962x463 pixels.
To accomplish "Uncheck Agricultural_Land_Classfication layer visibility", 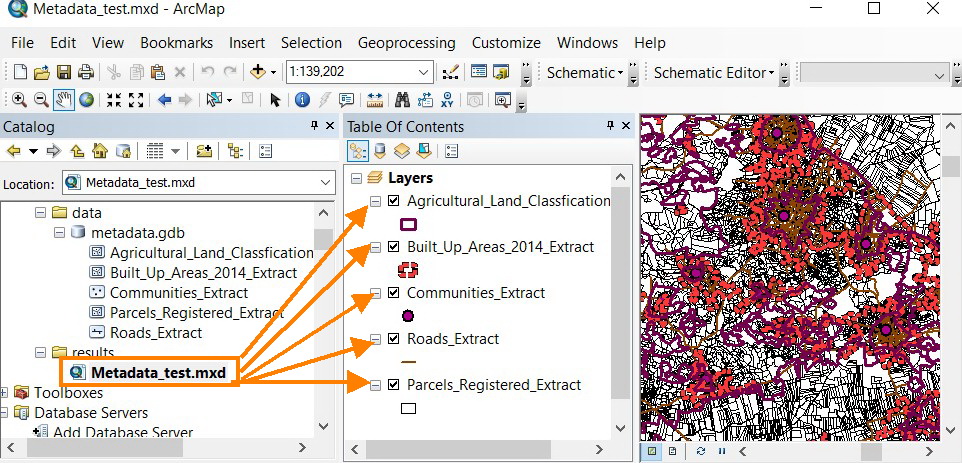I will [393, 201].
